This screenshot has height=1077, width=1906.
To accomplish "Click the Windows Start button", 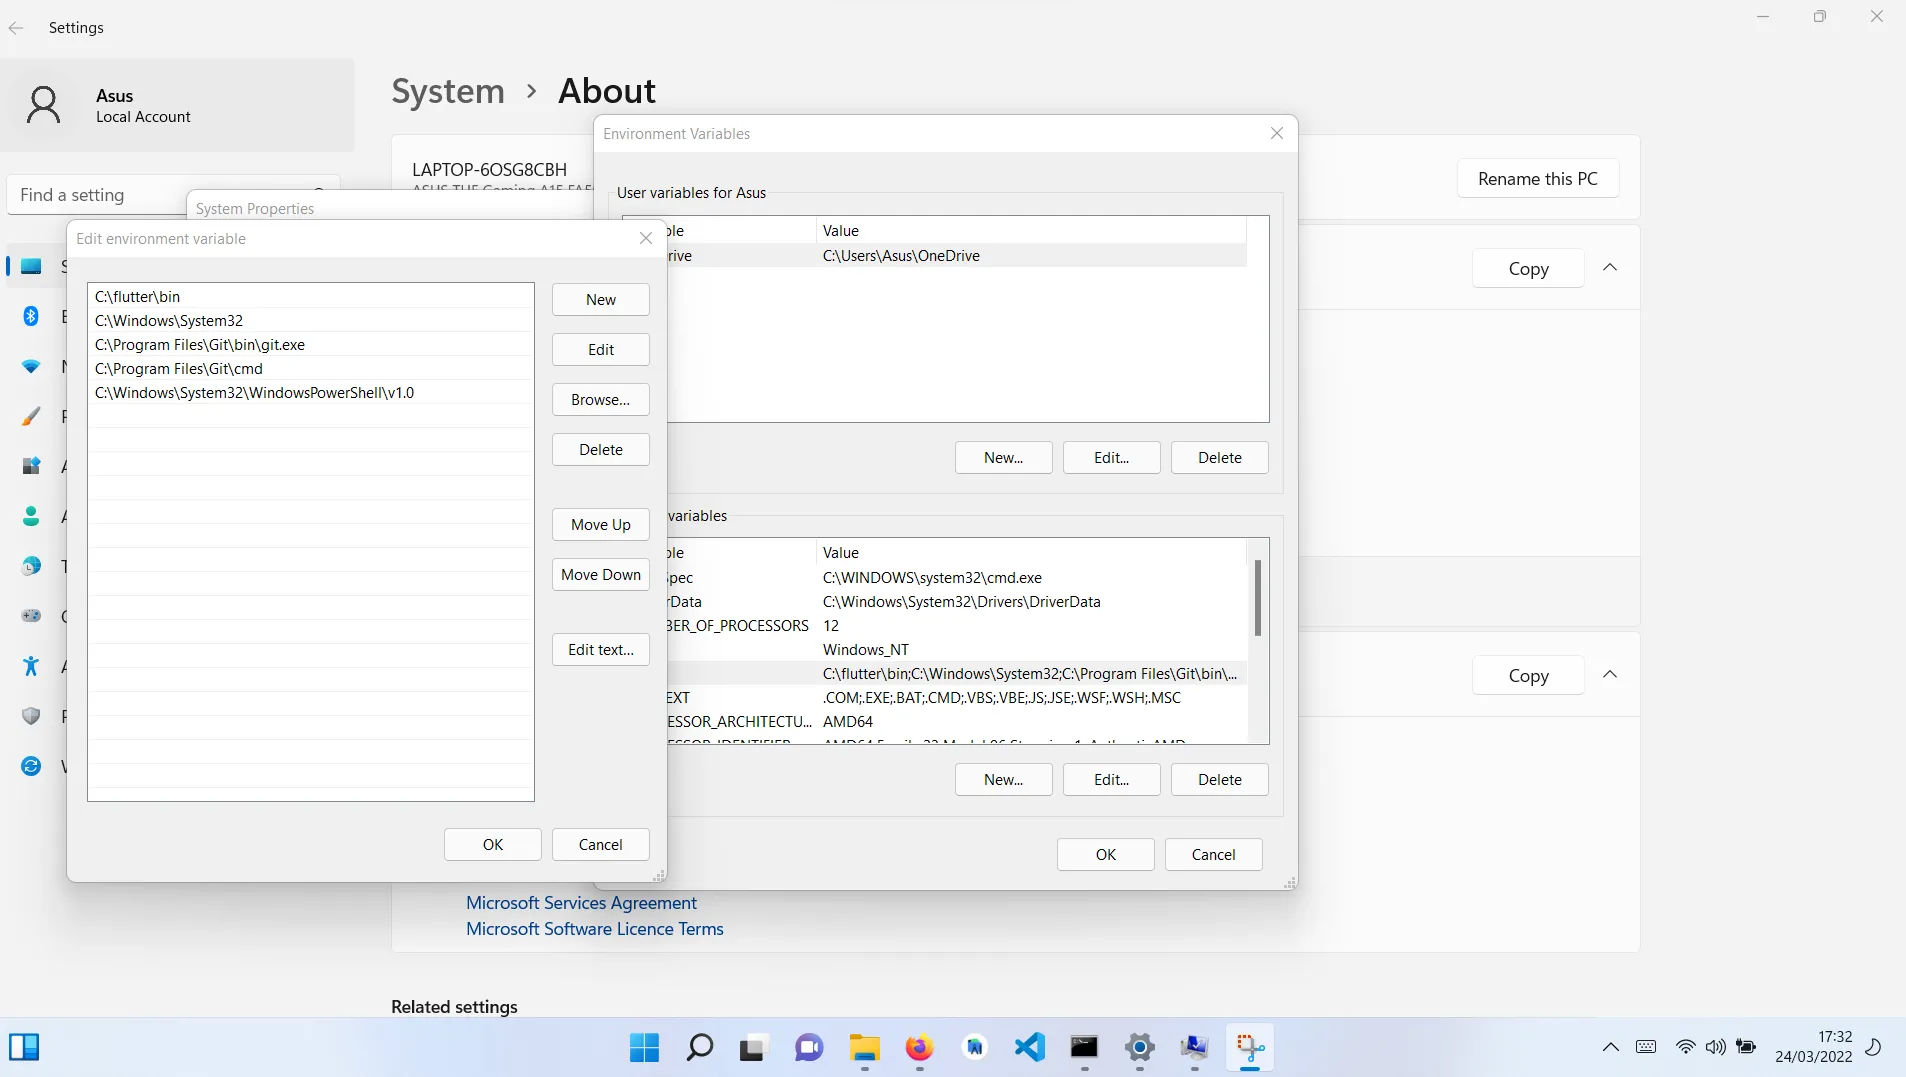I will pyautogui.click(x=644, y=1047).
